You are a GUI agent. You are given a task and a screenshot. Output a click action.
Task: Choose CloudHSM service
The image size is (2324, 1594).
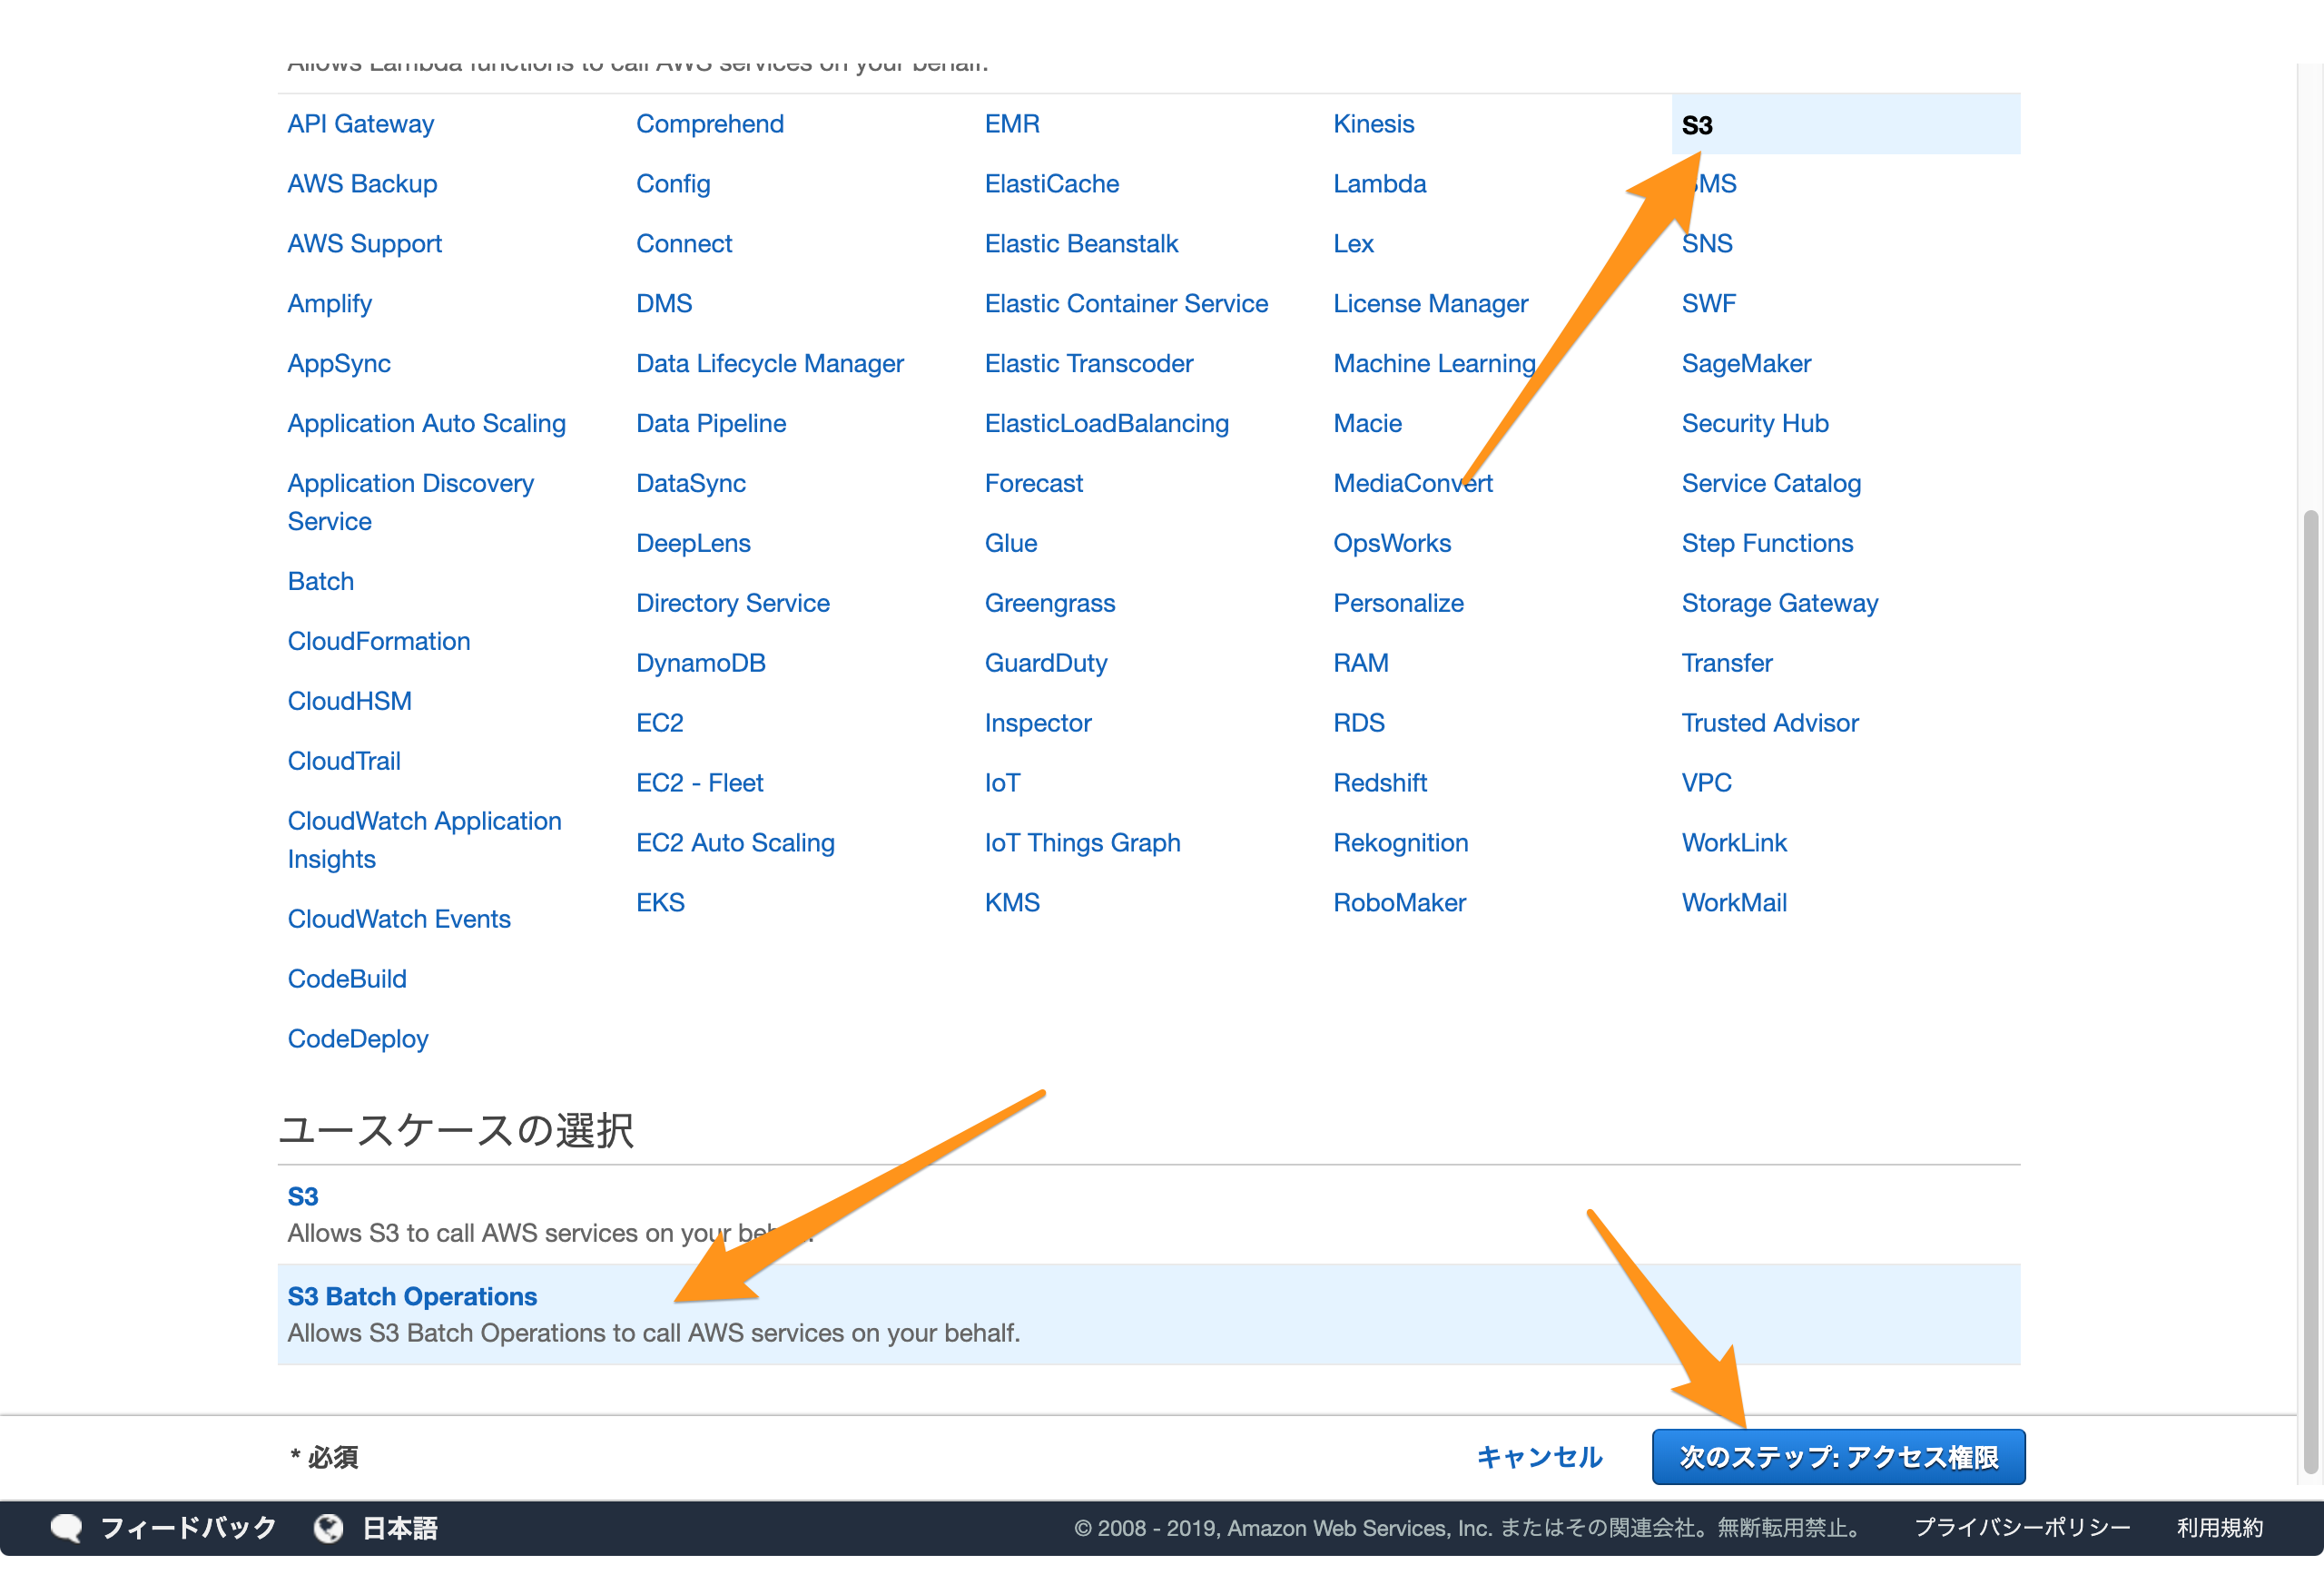349,701
